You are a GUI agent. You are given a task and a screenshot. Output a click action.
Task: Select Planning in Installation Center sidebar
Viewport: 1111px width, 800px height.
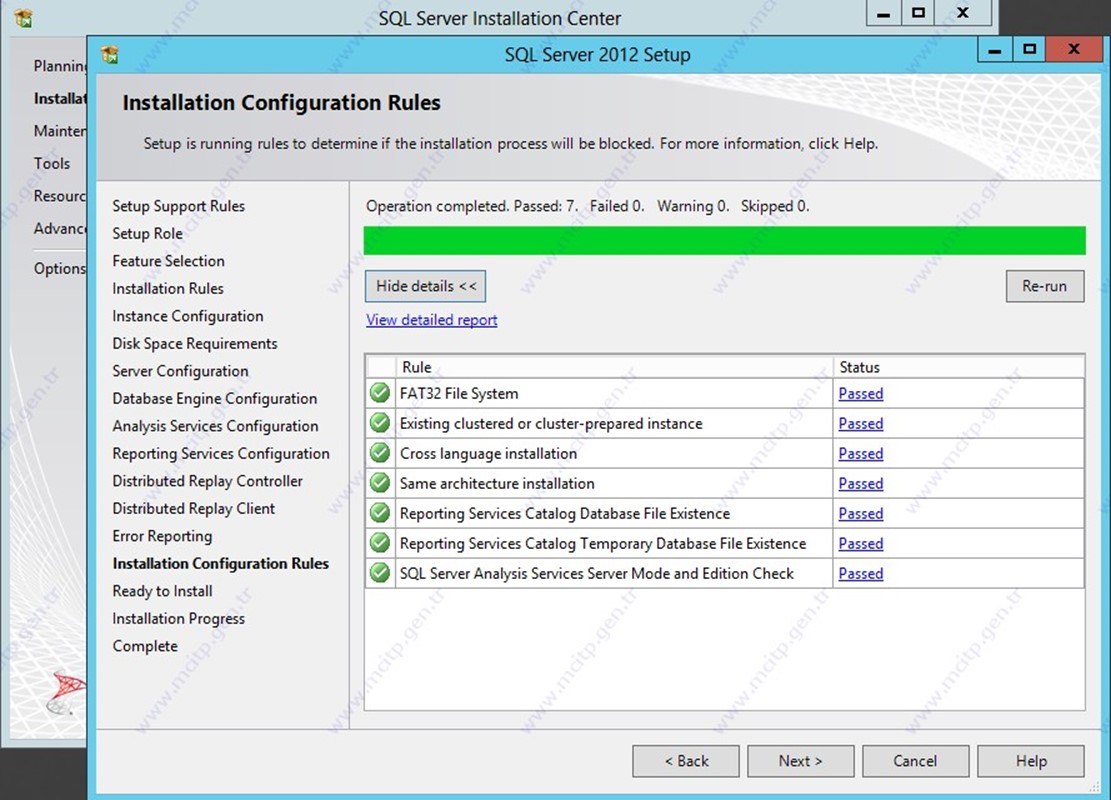[60, 66]
